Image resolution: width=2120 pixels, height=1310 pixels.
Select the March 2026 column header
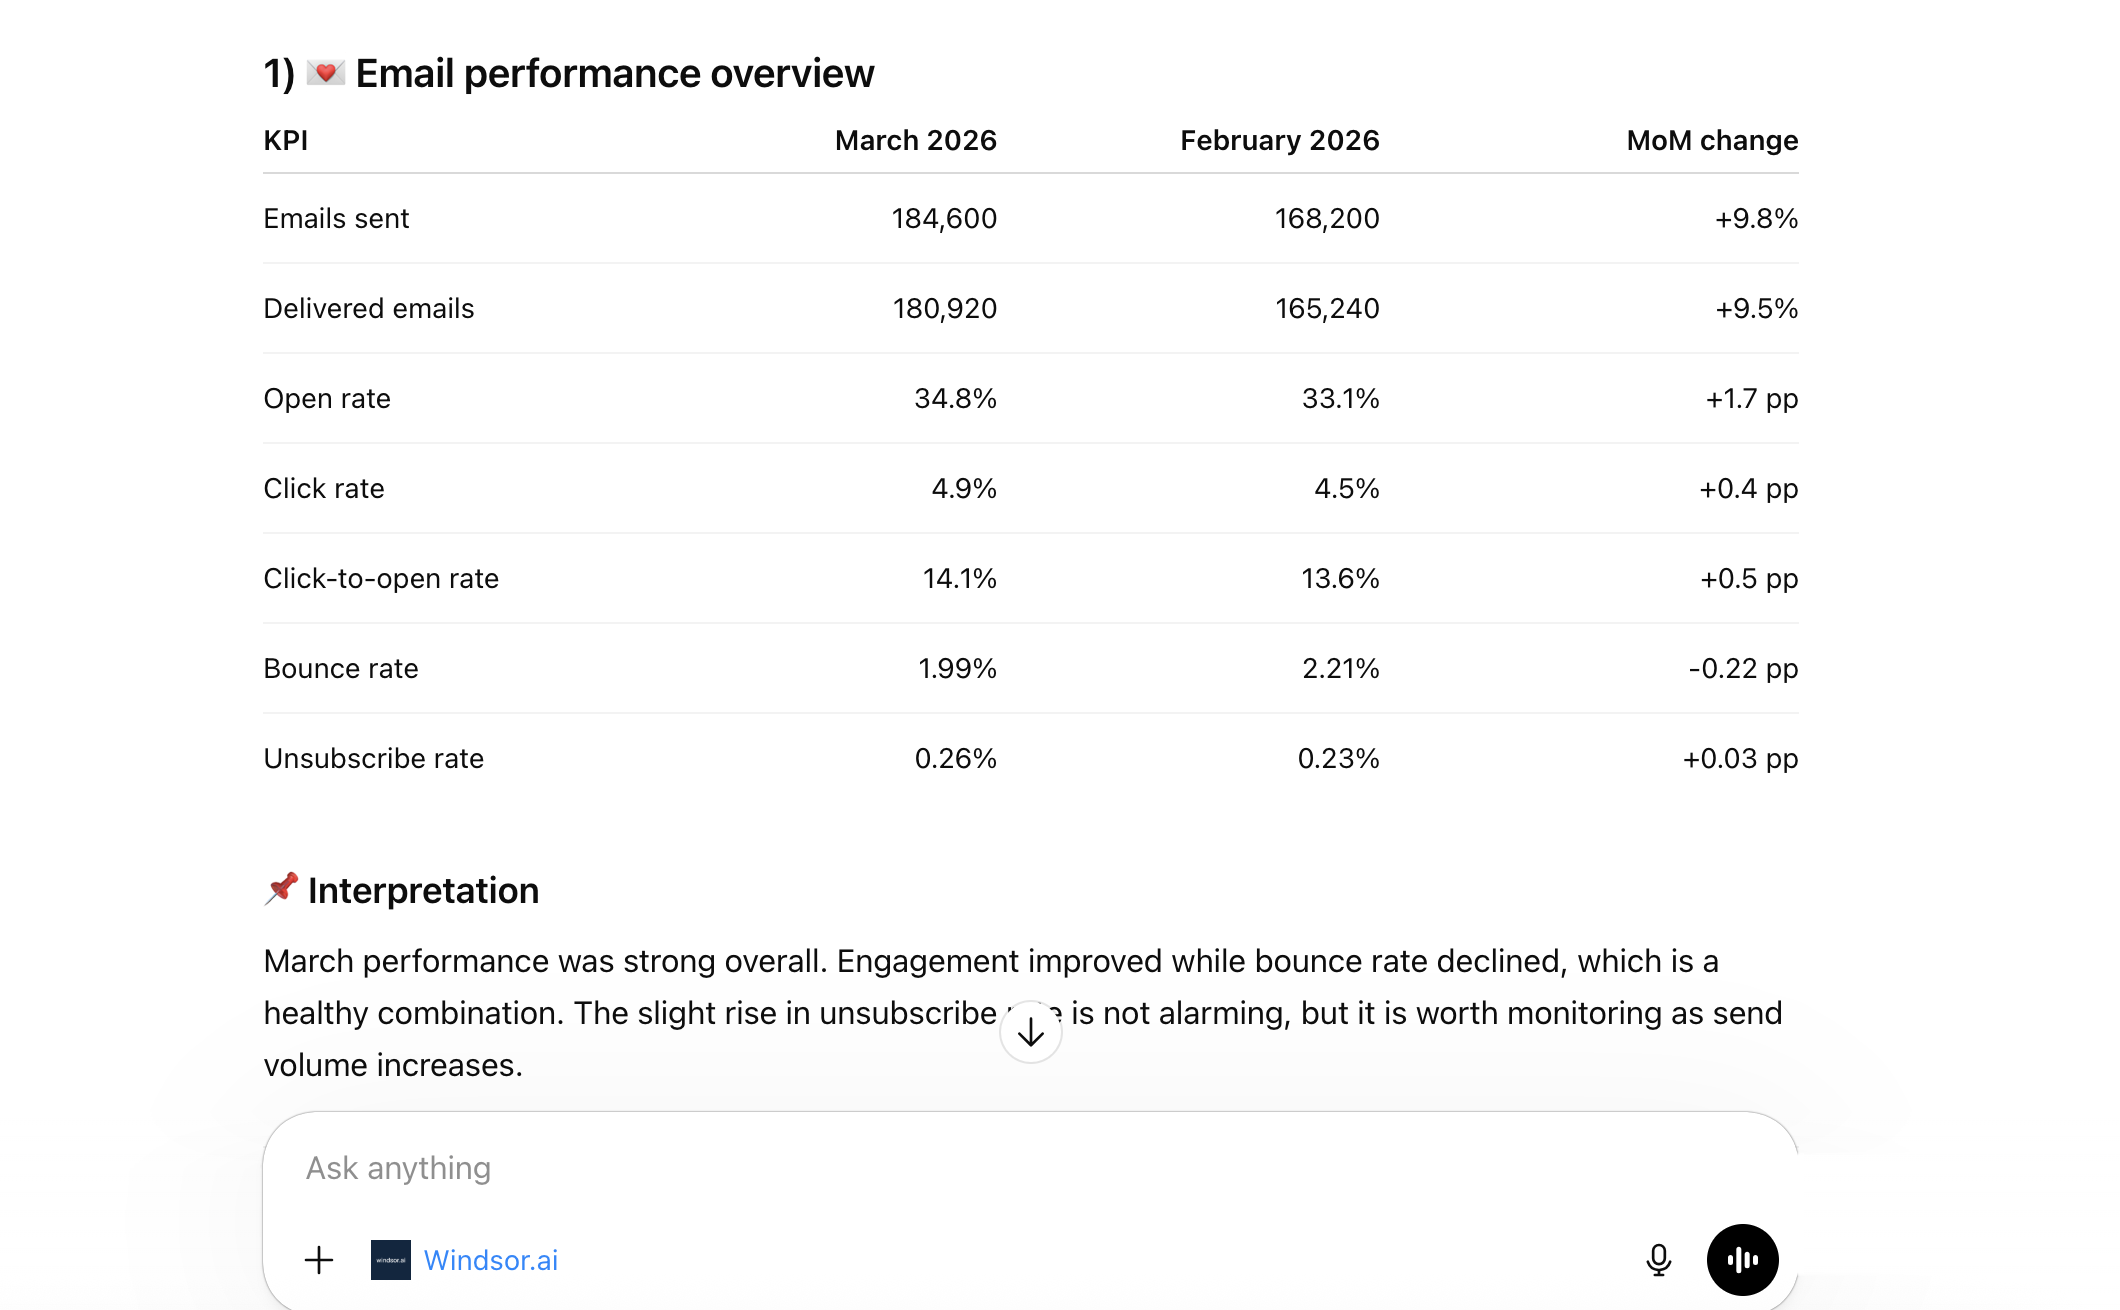916,140
